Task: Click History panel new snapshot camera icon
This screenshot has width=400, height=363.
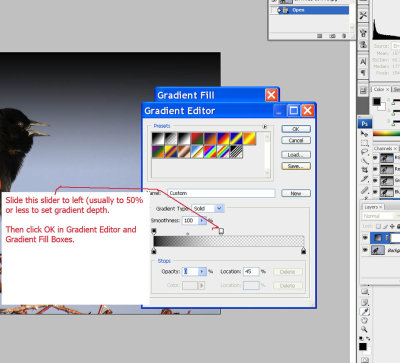Action: pos(332,36)
